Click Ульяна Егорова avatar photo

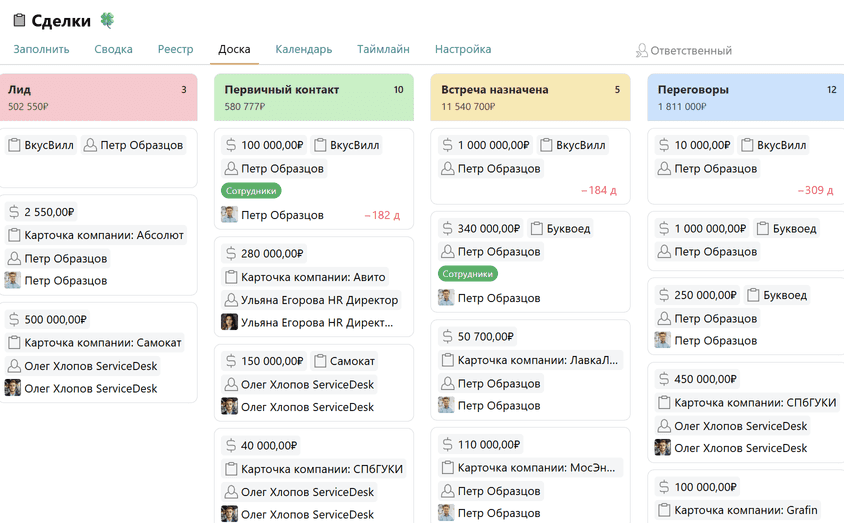(229, 322)
